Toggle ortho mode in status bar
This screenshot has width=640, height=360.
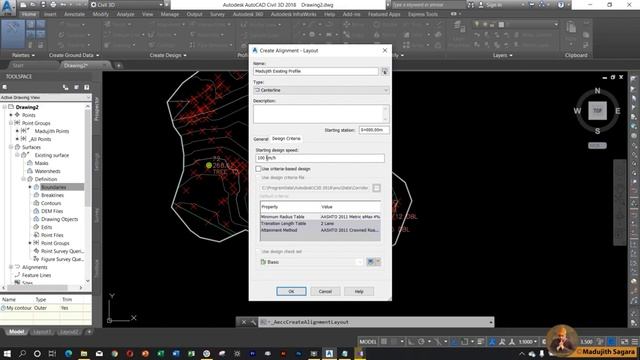411,342
